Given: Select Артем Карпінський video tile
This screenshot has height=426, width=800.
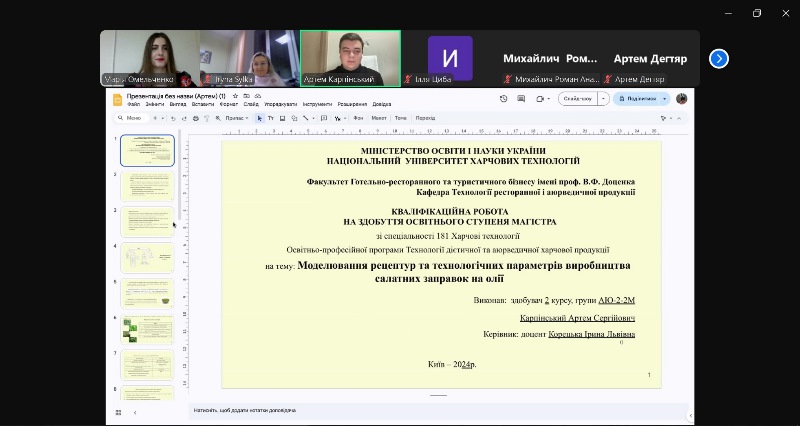Looking at the screenshot, I should pyautogui.click(x=351, y=58).
